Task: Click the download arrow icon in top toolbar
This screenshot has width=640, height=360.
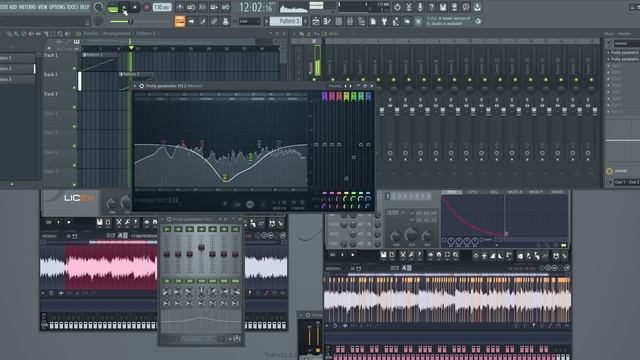Action: point(477,7)
